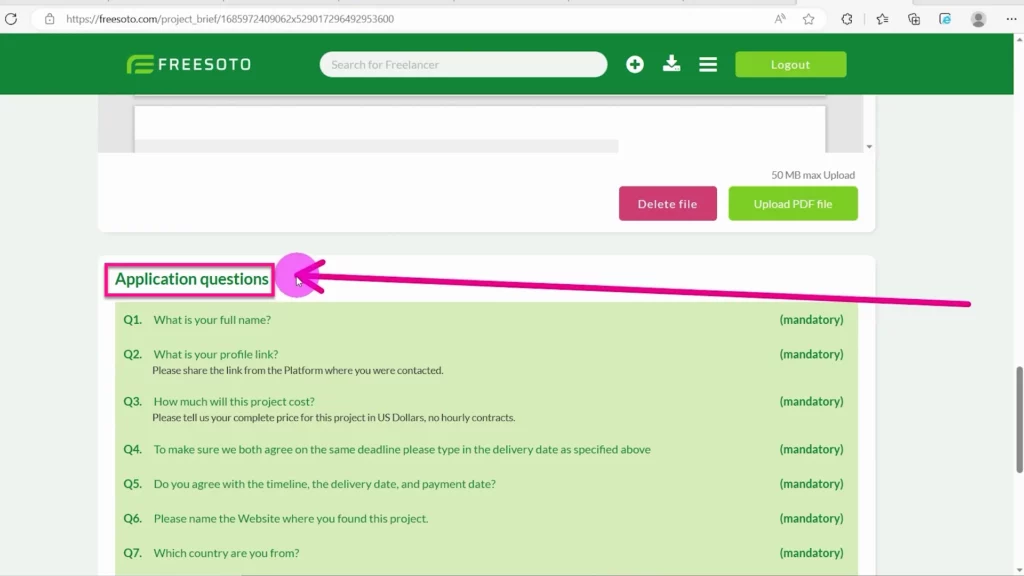
Task: Click the Logout button
Action: click(x=790, y=64)
